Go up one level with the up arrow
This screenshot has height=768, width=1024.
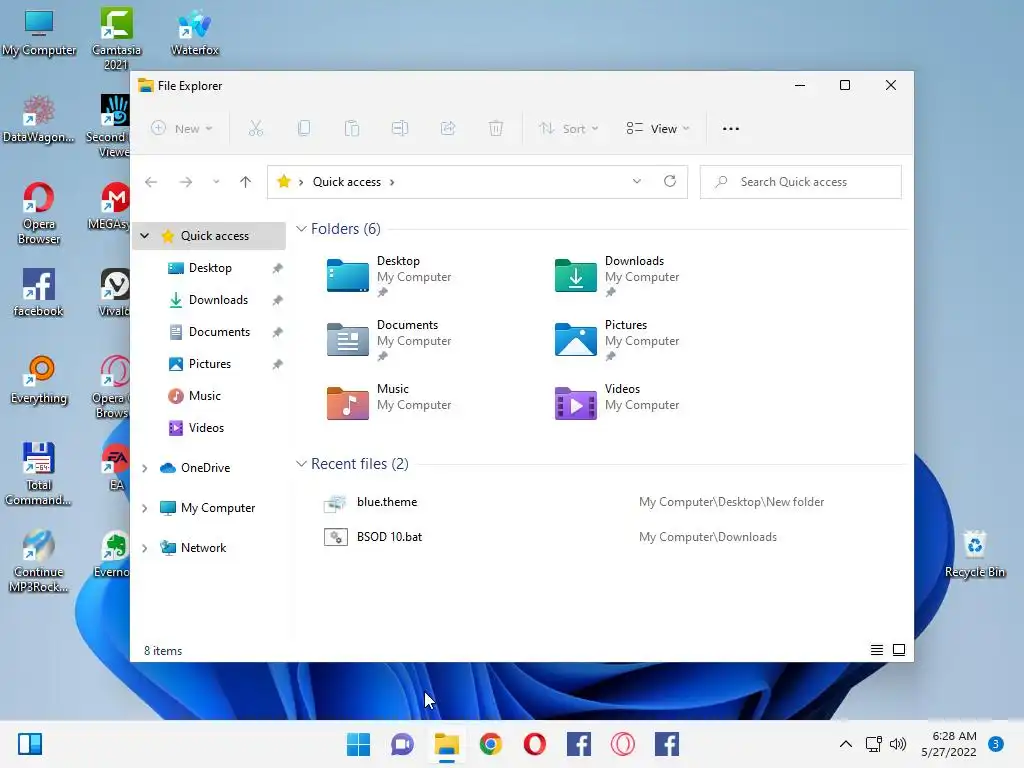[246, 182]
